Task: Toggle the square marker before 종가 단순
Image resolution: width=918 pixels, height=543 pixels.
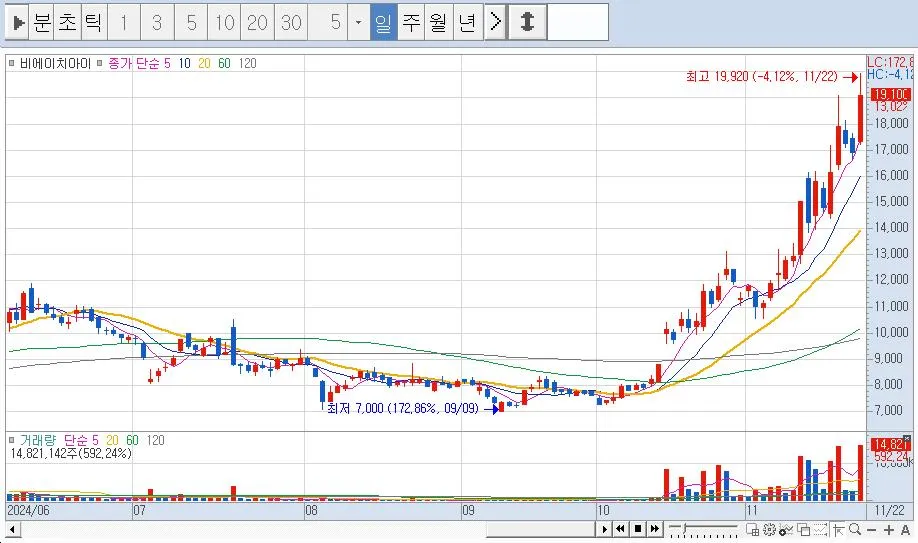Action: point(100,63)
